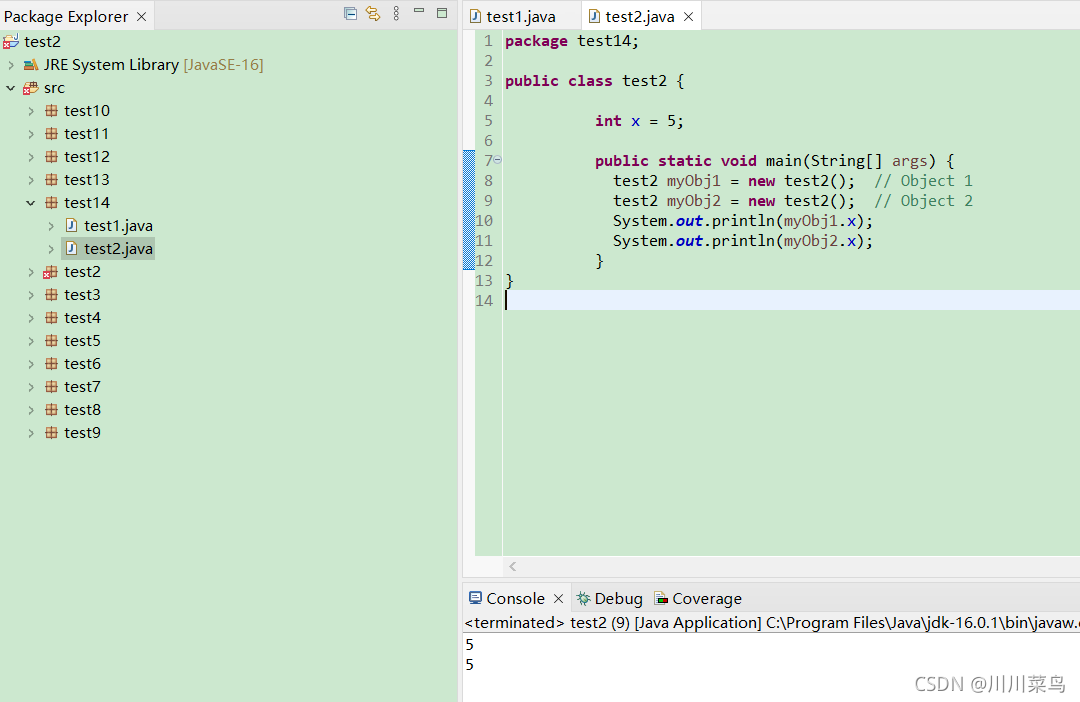Click the test6 package icon

(51, 364)
